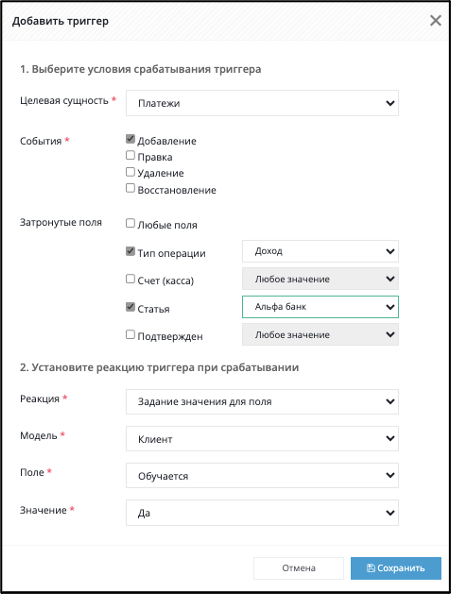Toggle the Тип операции checkbox

tap(130, 251)
